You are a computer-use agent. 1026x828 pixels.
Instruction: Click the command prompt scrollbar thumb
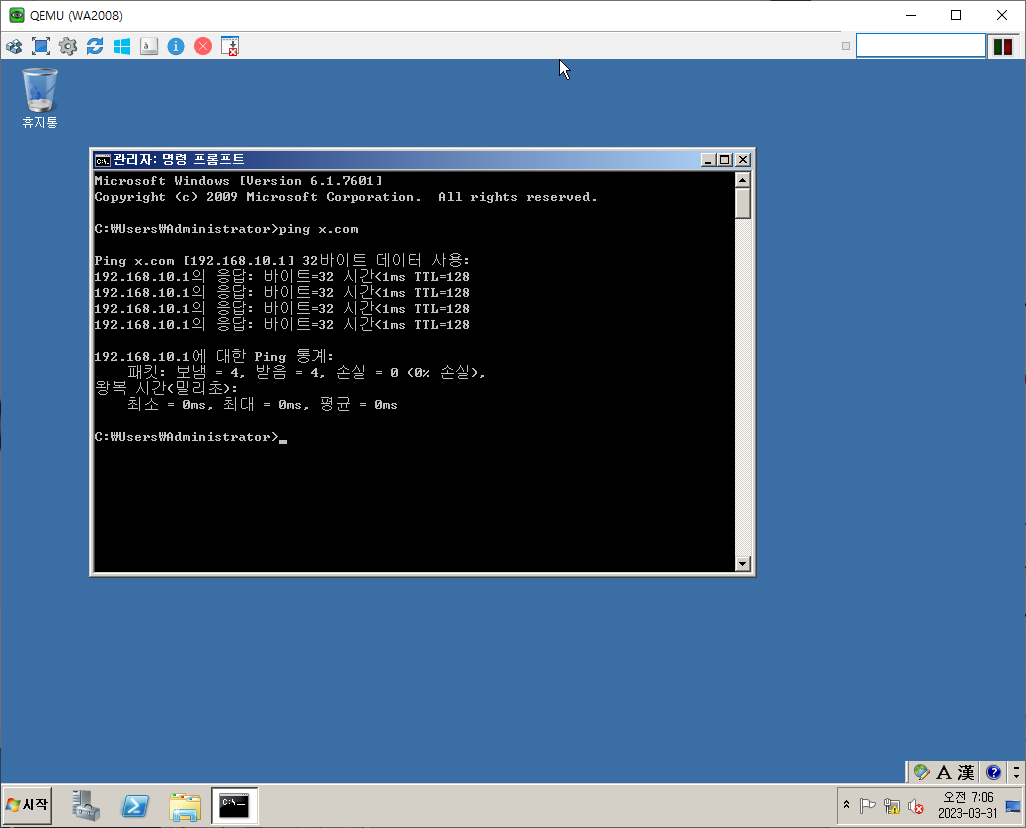[743, 203]
